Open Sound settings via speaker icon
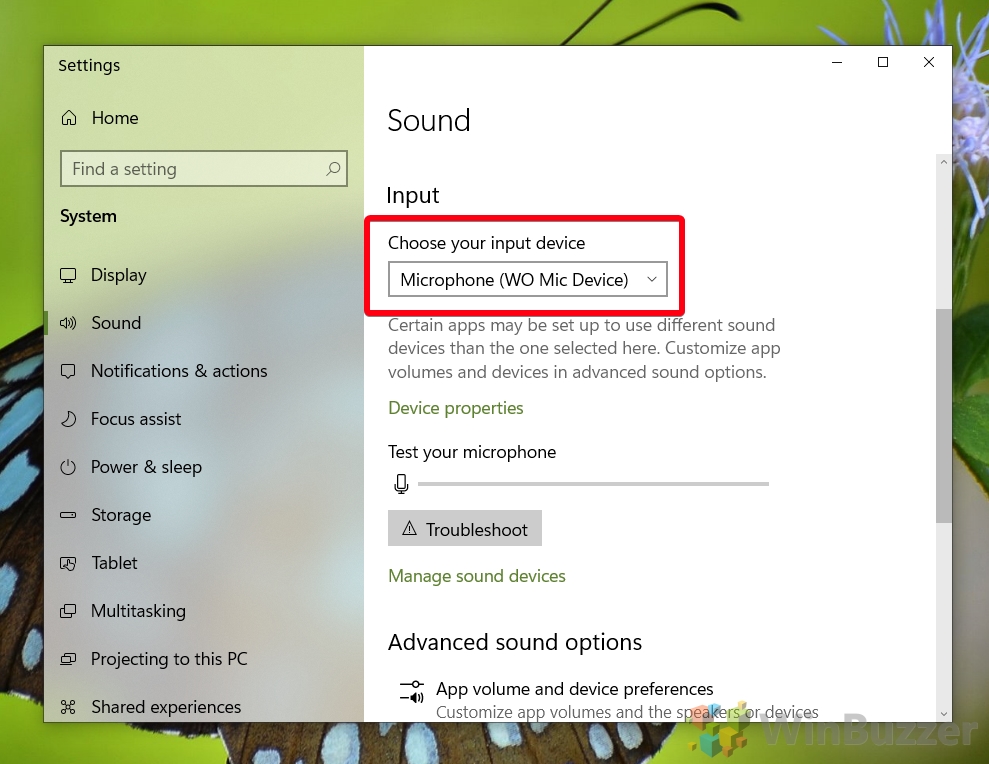This screenshot has width=989, height=764. click(x=68, y=323)
